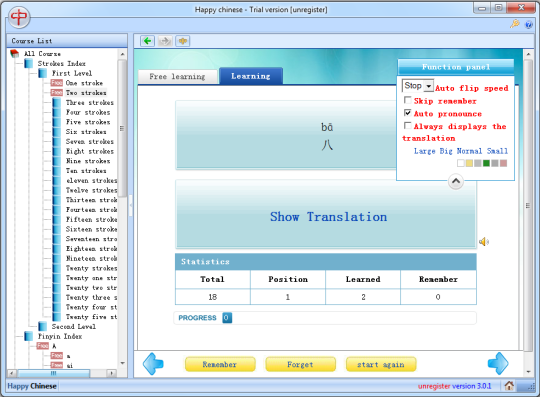Click the Free badge beside ai
The width and height of the screenshot is (540, 397).
click(x=56, y=365)
